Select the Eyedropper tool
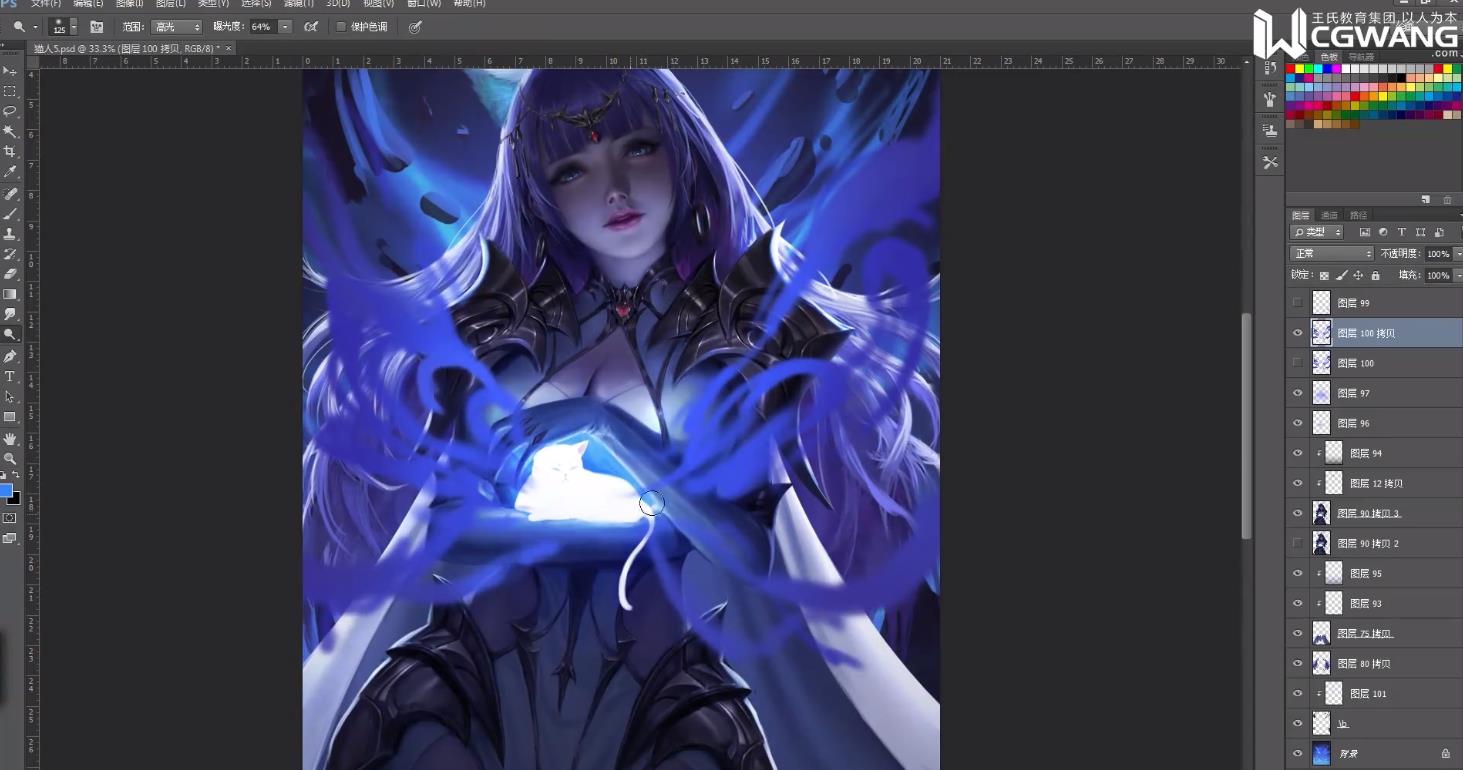1463x770 pixels. pyautogui.click(x=10, y=172)
